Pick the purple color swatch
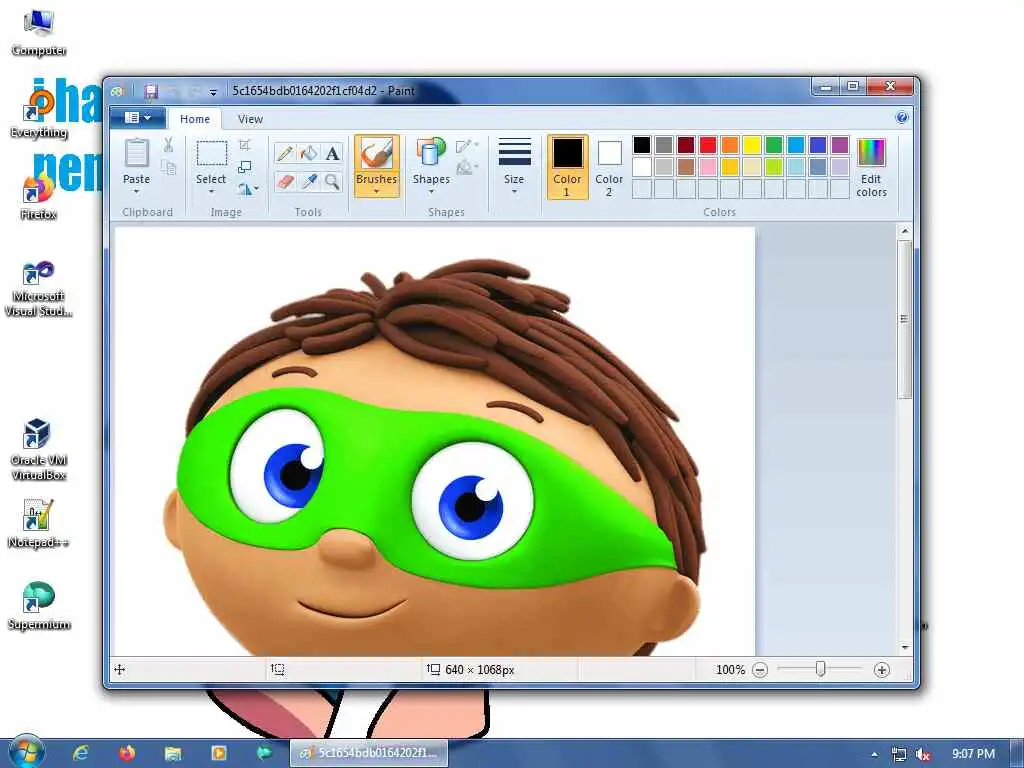1024x768 pixels. (x=840, y=145)
